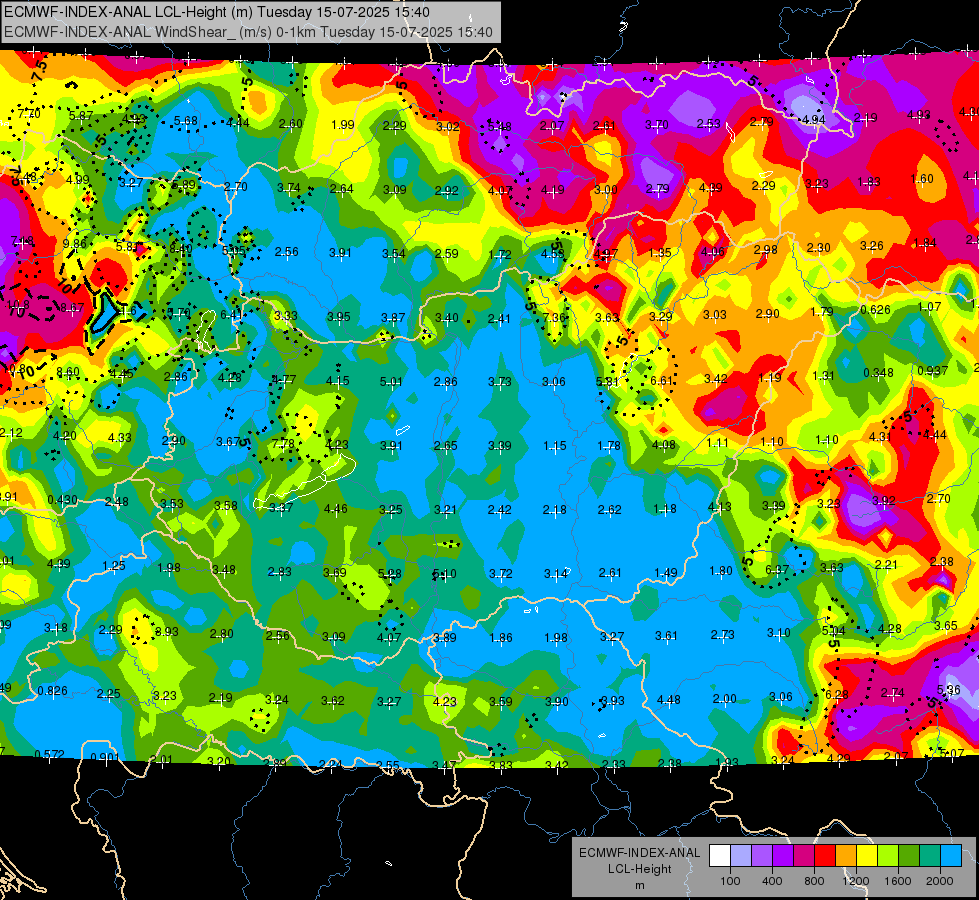Click the orange legend color swatch

tap(846, 856)
